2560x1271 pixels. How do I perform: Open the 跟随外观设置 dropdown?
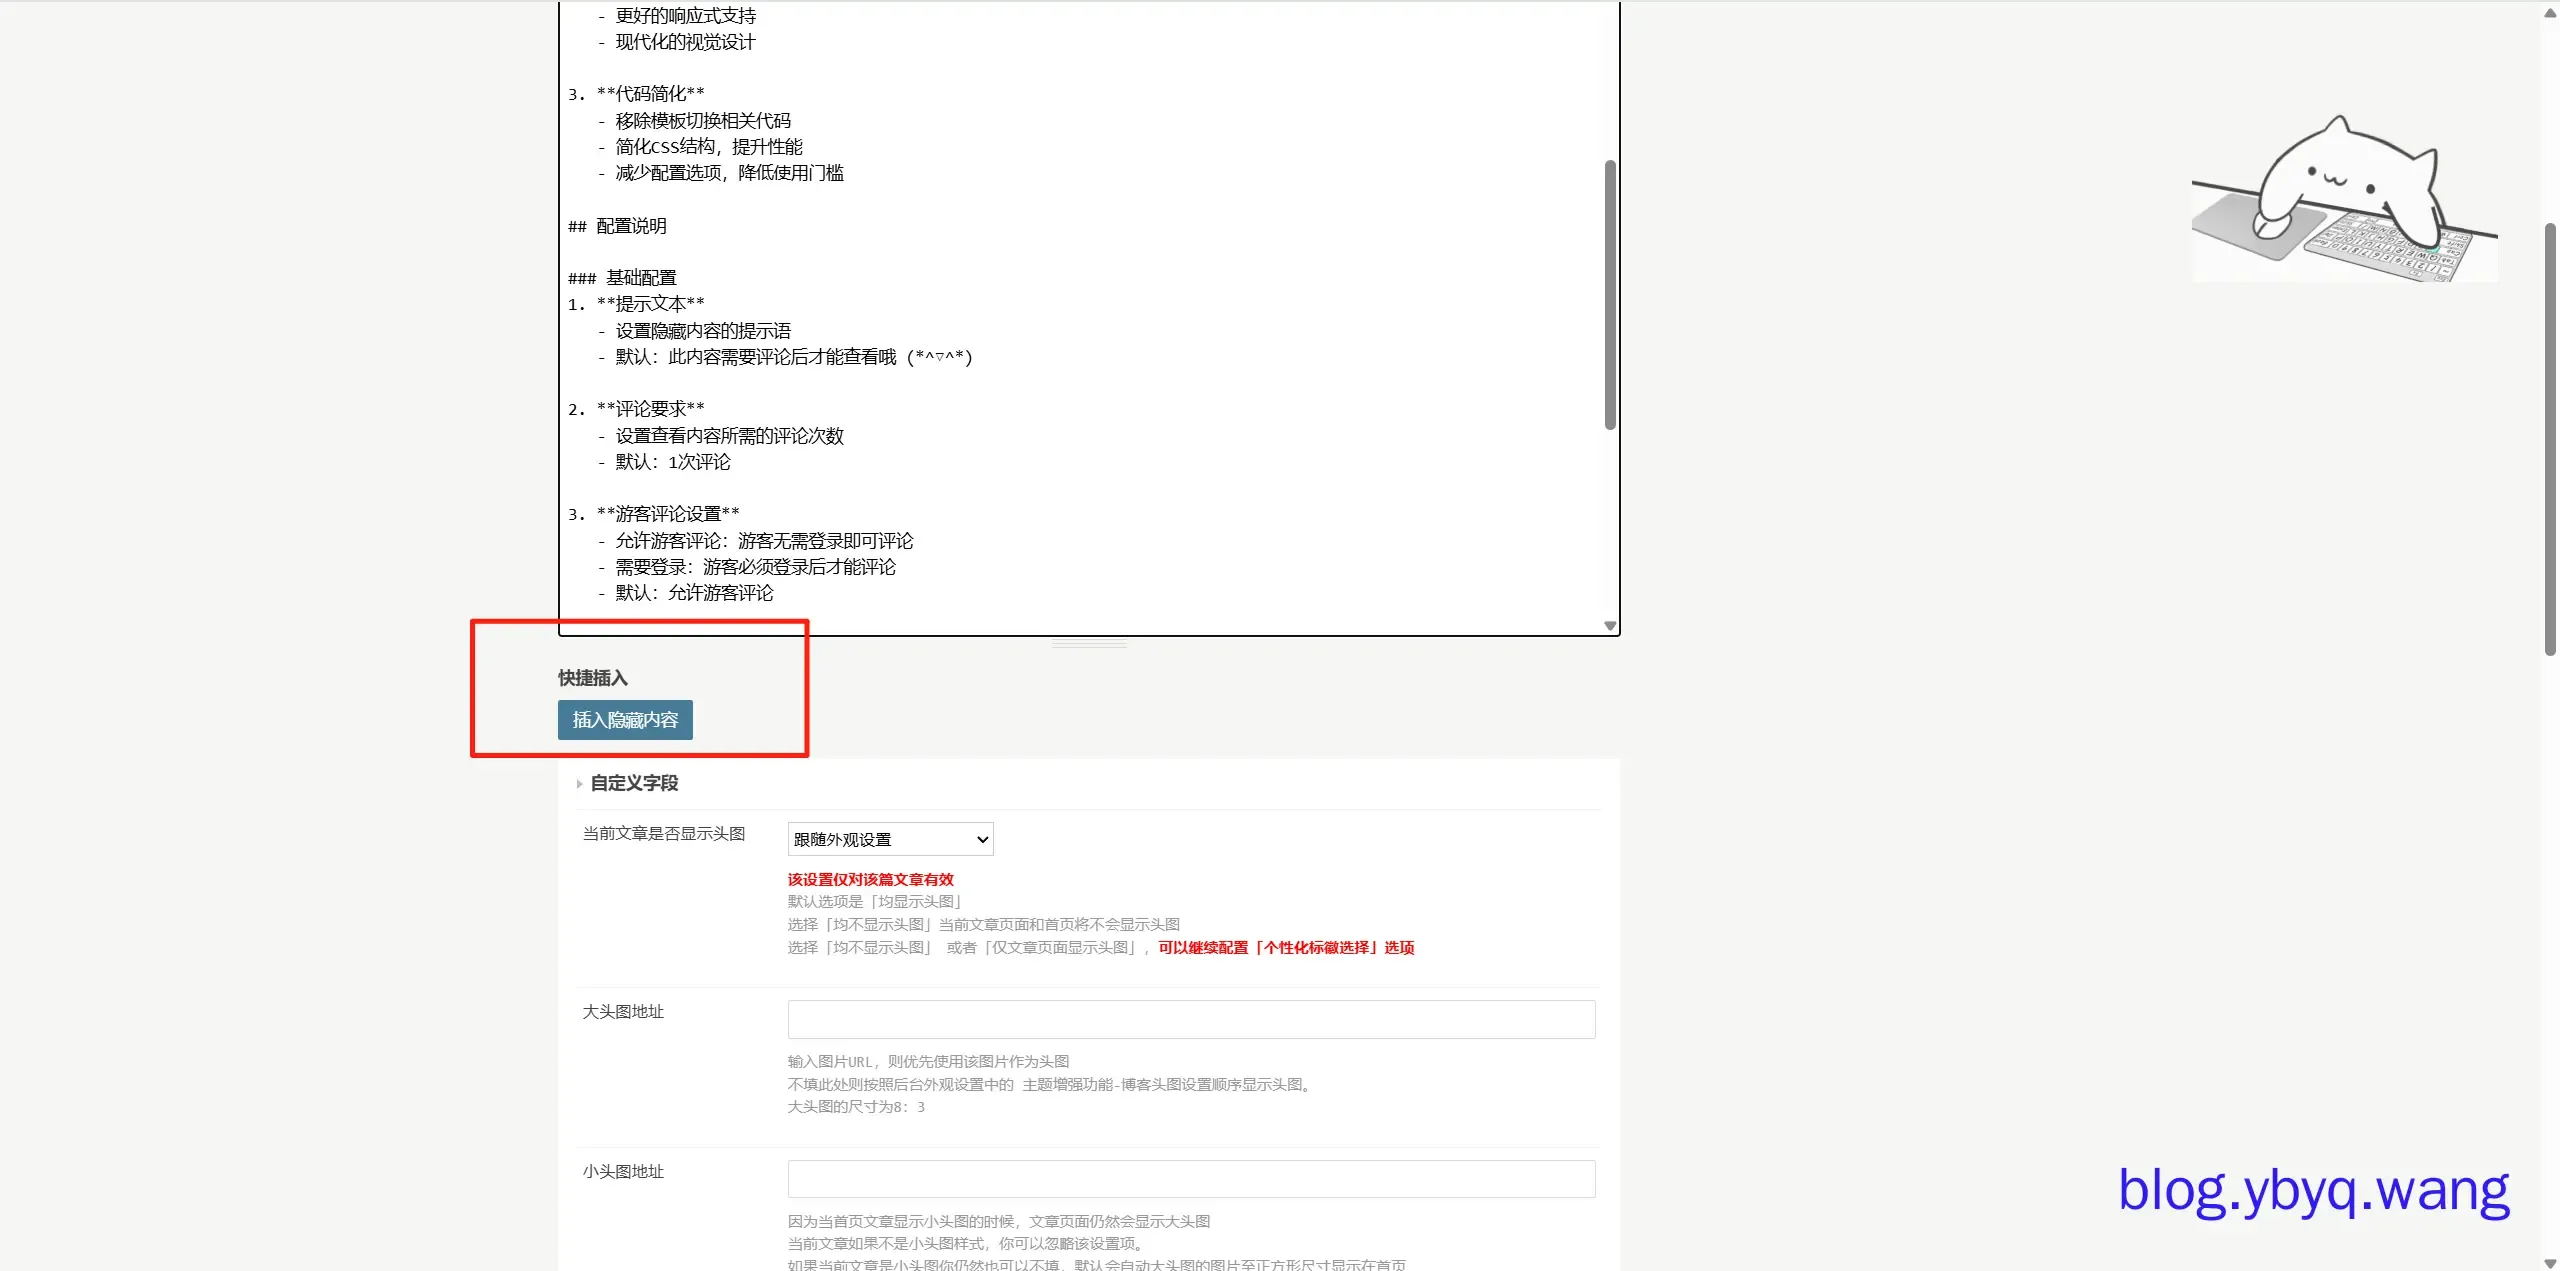pos(890,839)
